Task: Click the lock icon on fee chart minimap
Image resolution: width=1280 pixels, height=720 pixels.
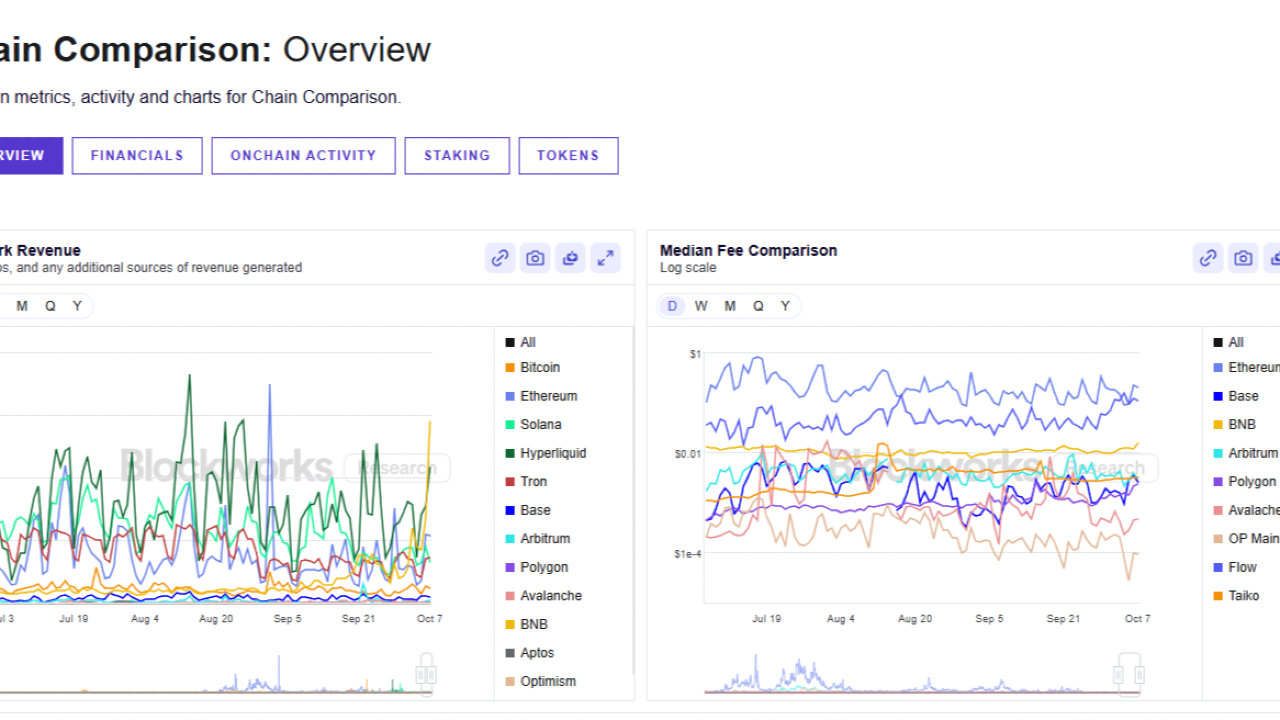Action: [x=1128, y=674]
